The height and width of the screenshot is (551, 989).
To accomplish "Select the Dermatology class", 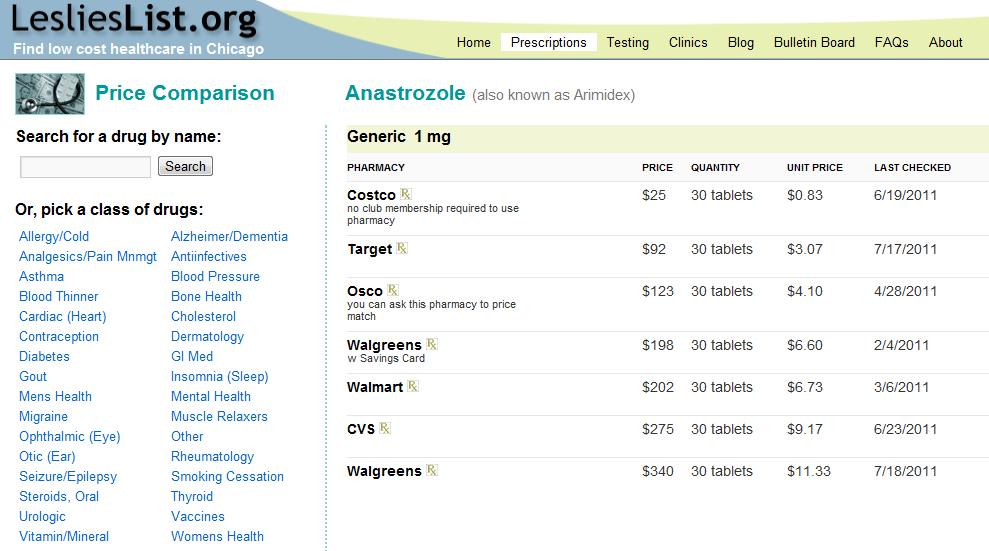I will pos(208,337).
